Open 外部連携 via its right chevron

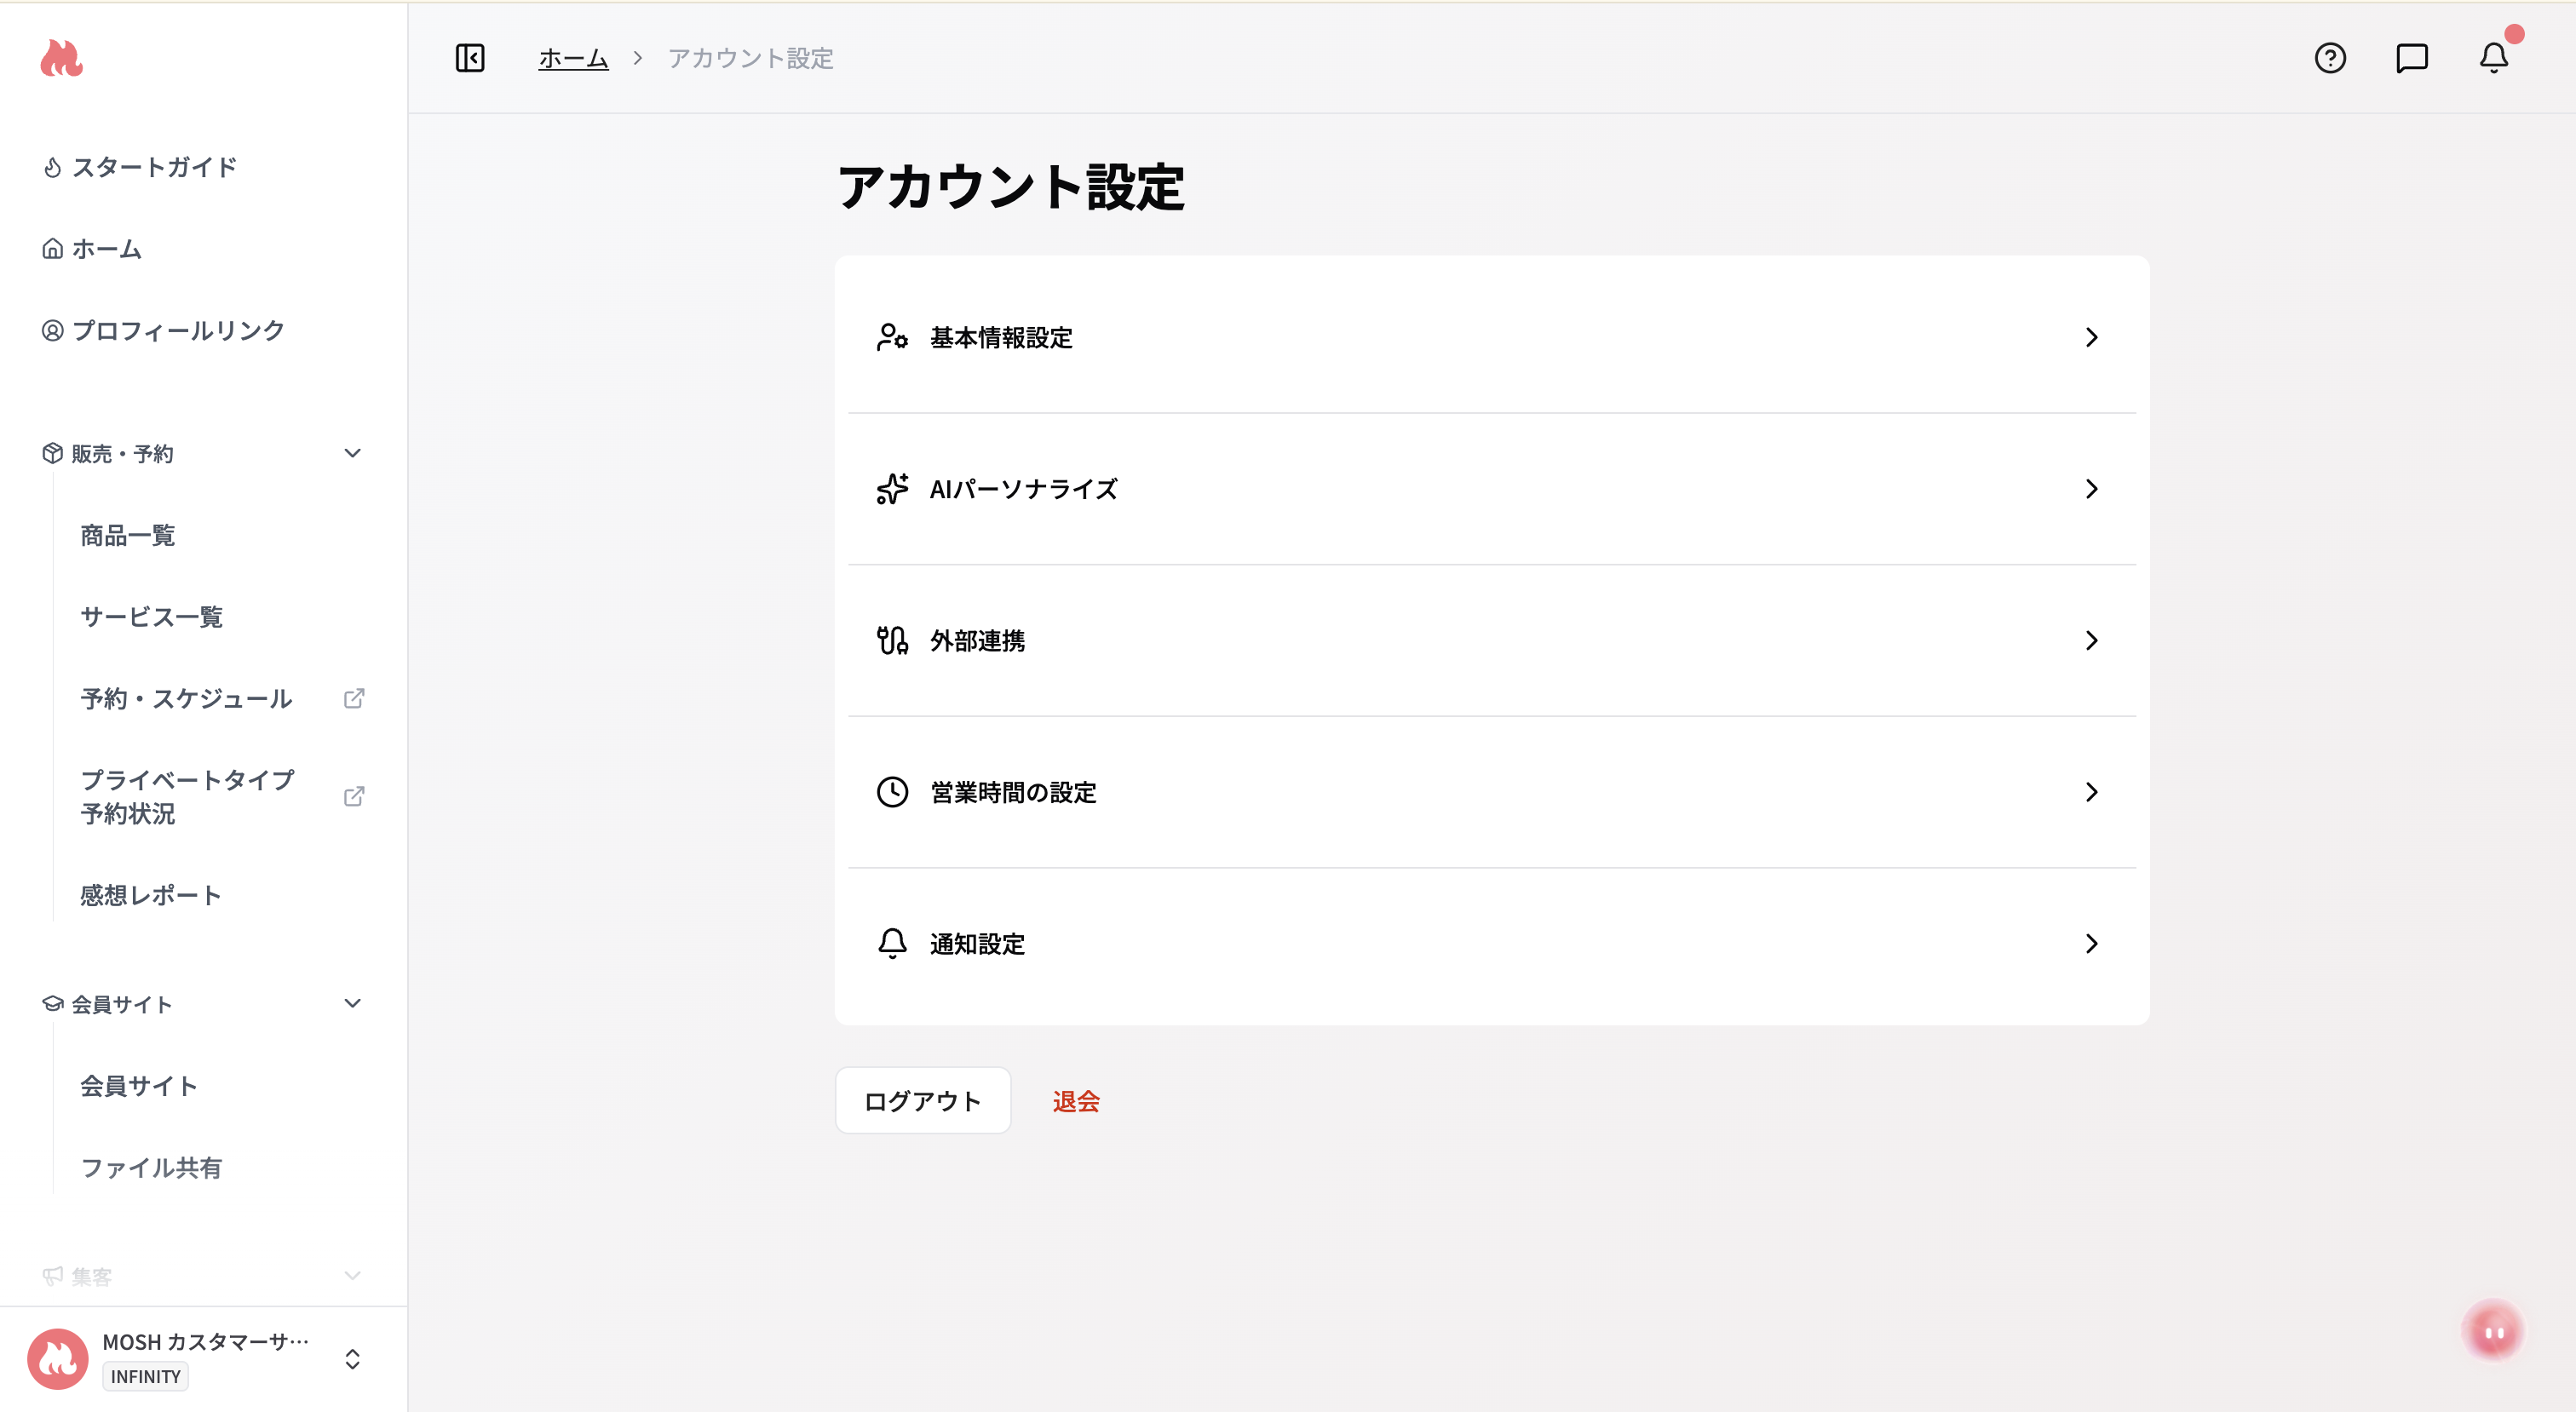[2092, 640]
